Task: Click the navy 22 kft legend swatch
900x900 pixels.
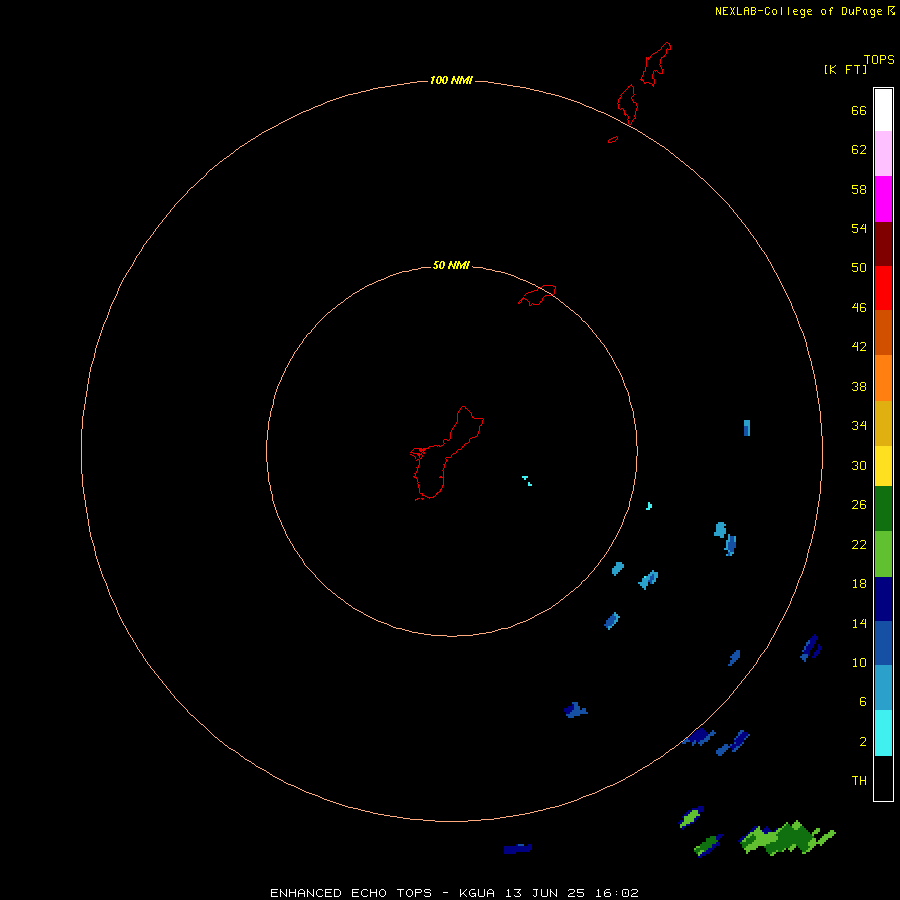Action: click(883, 599)
